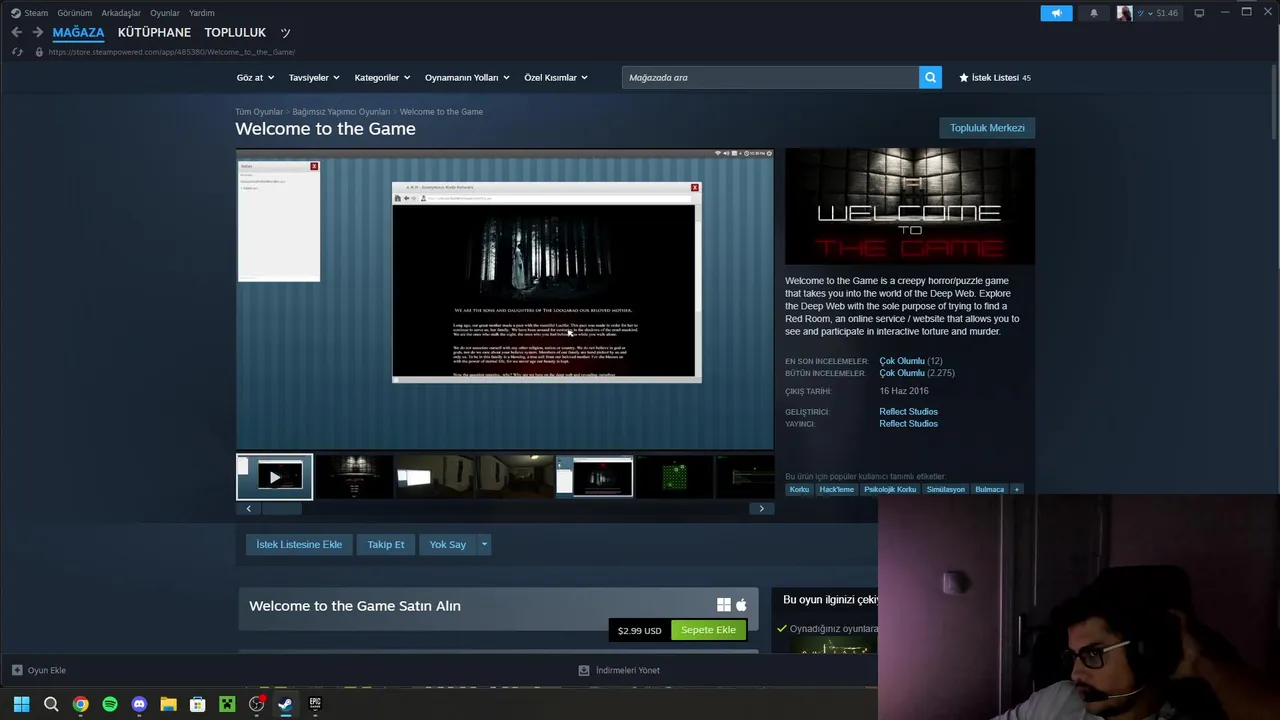Click the Steam logo in menu bar
This screenshot has height=720, width=1280.
click(15, 13)
